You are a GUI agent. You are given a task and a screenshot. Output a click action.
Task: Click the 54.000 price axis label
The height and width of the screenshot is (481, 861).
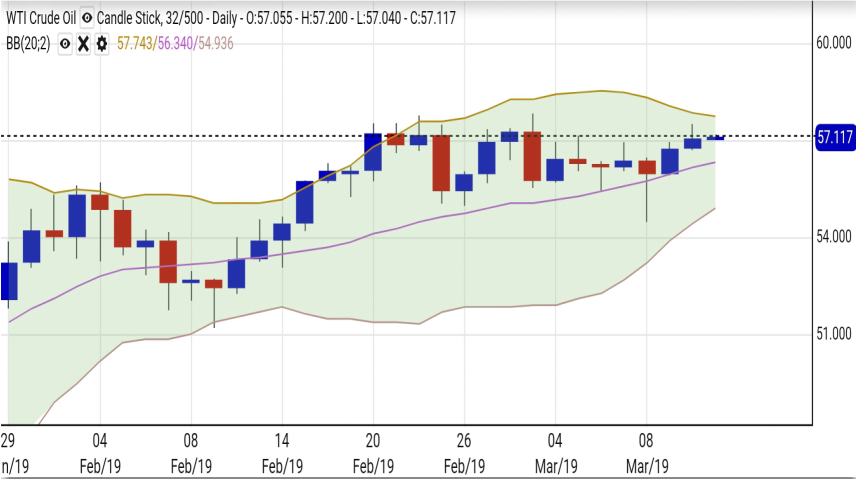(x=833, y=237)
